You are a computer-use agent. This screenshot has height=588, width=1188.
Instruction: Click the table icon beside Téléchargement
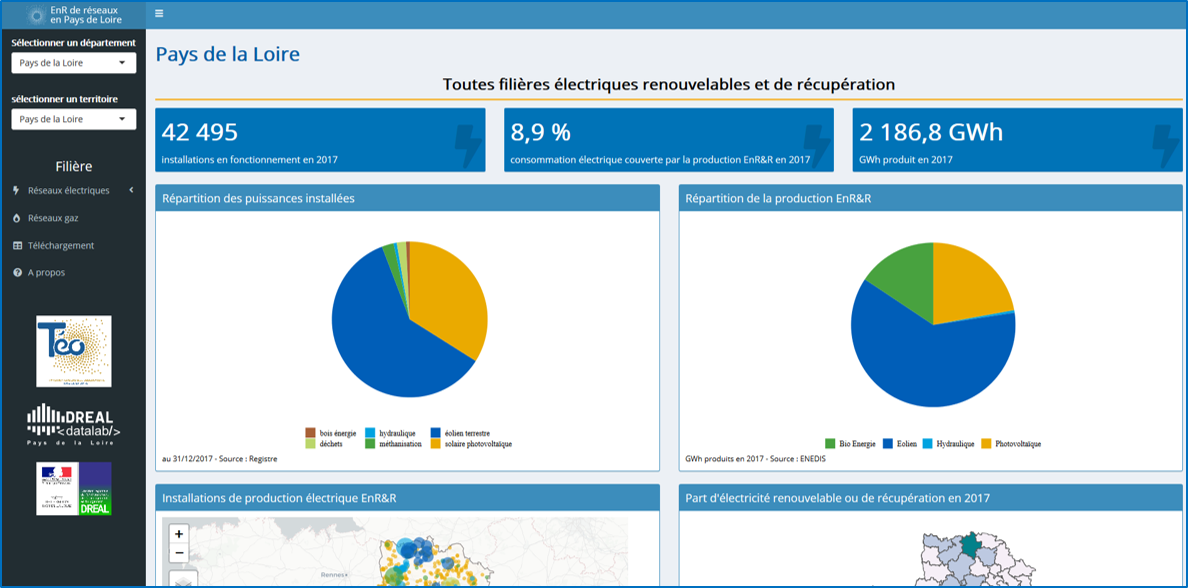[16, 245]
